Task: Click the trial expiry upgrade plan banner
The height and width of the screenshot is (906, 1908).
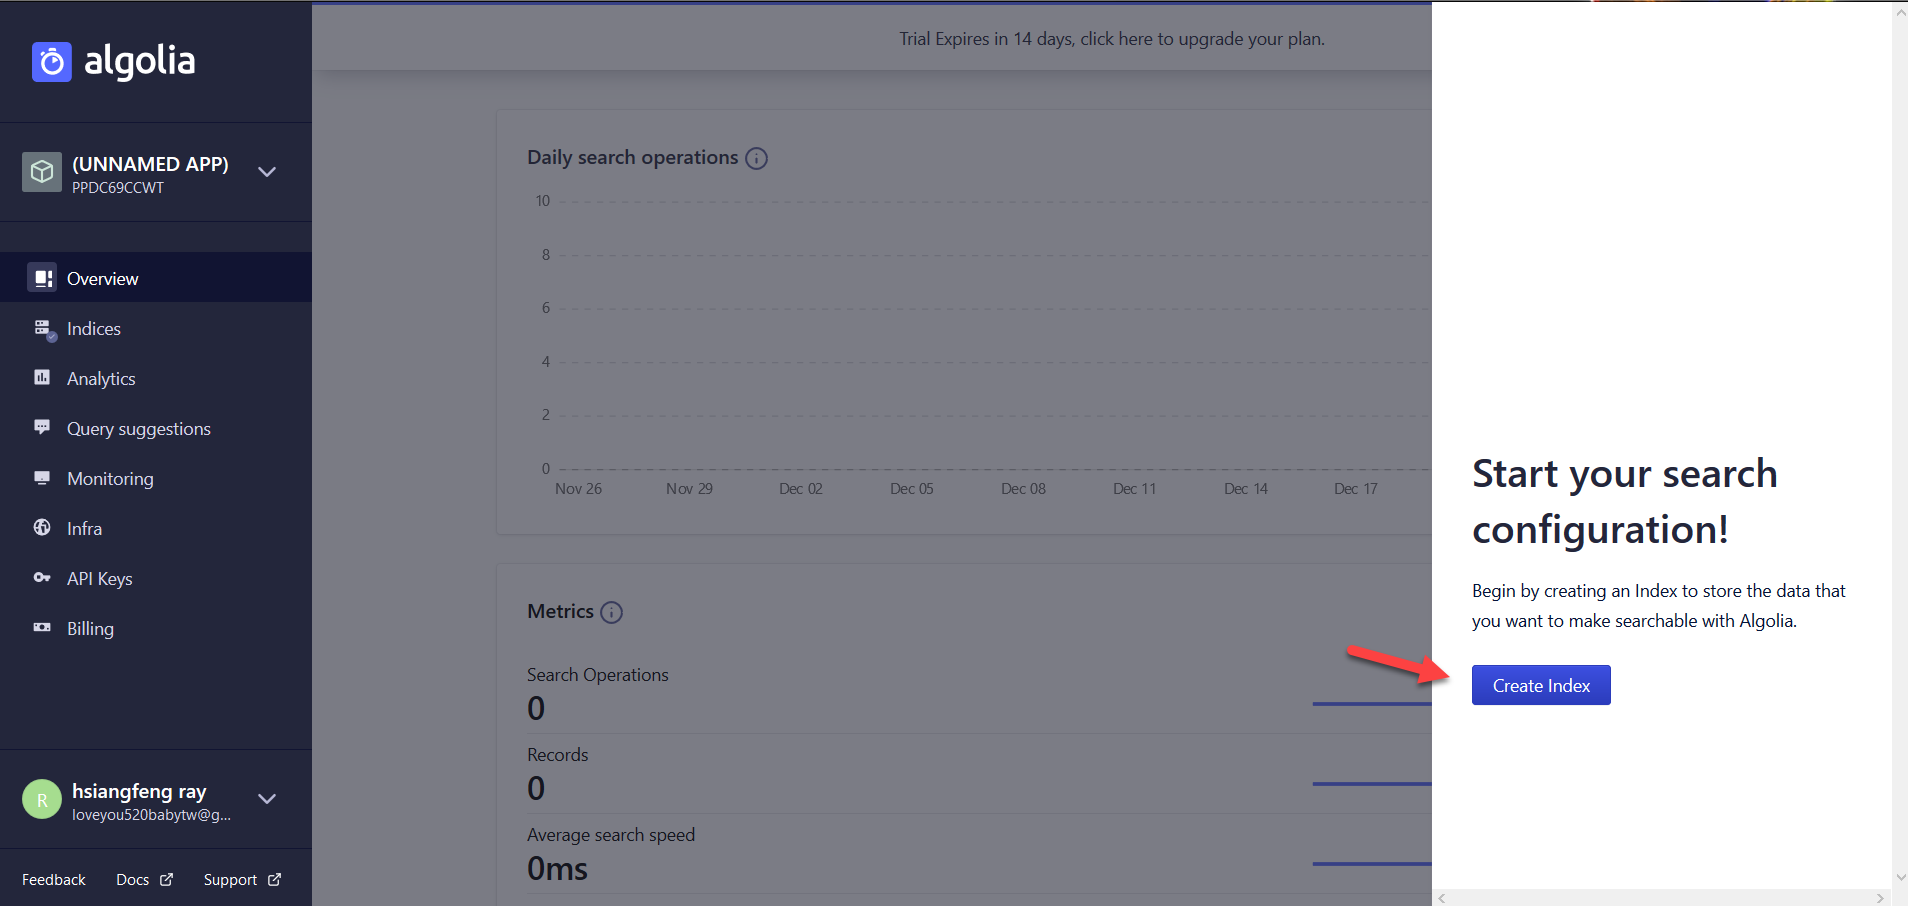Action: click(1111, 39)
